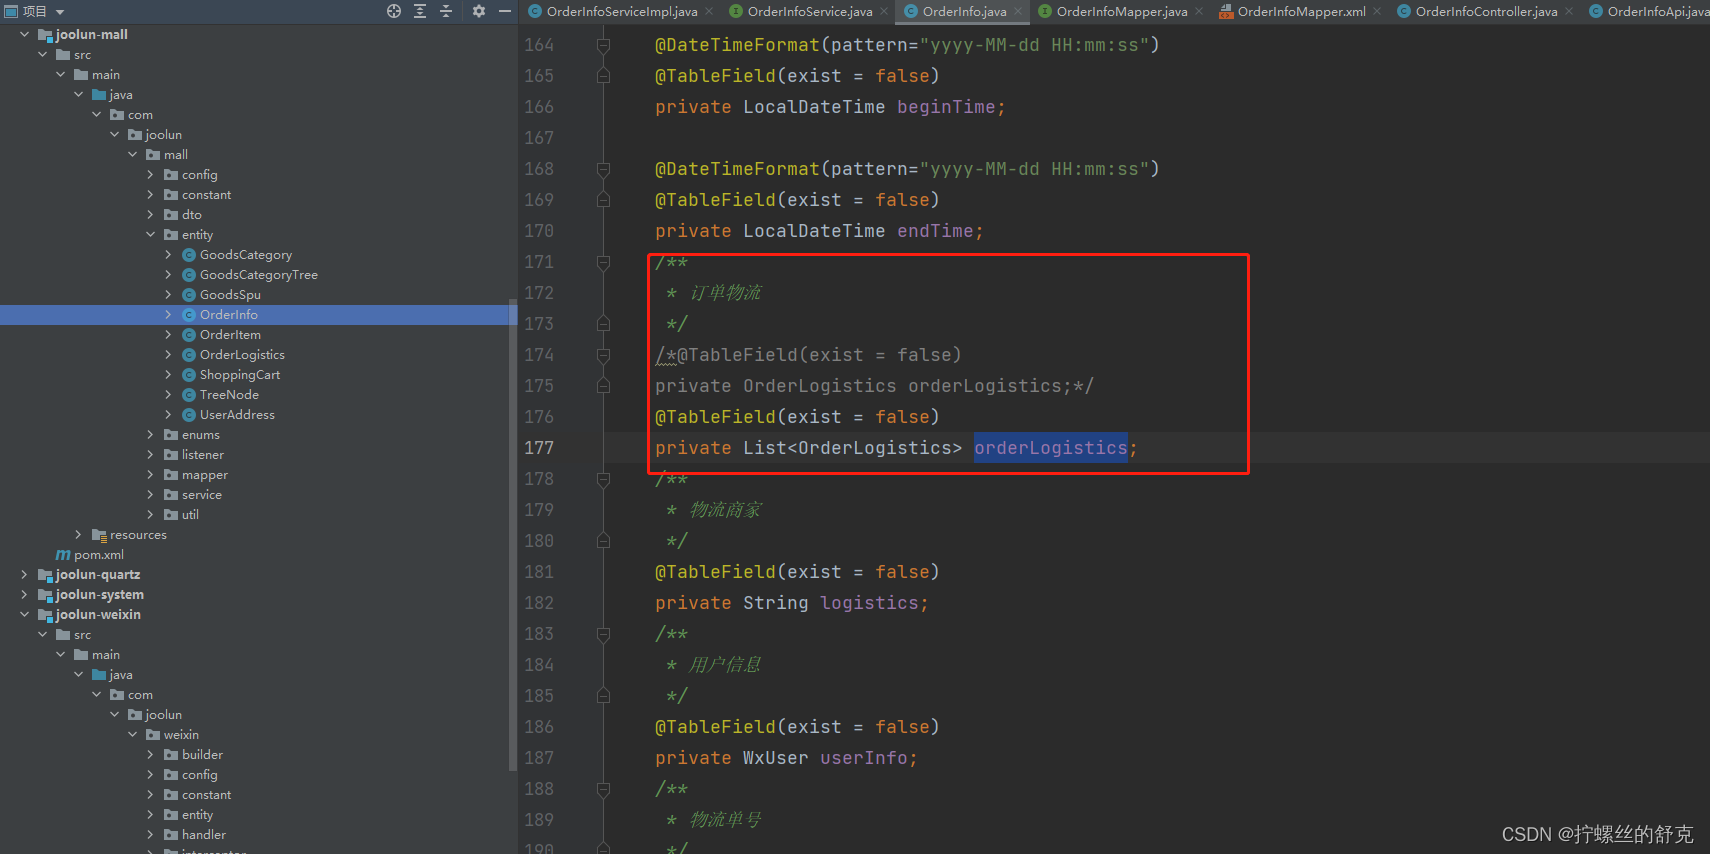1710x854 pixels.
Task: Click the fold marker at line 164
Action: coord(603,45)
